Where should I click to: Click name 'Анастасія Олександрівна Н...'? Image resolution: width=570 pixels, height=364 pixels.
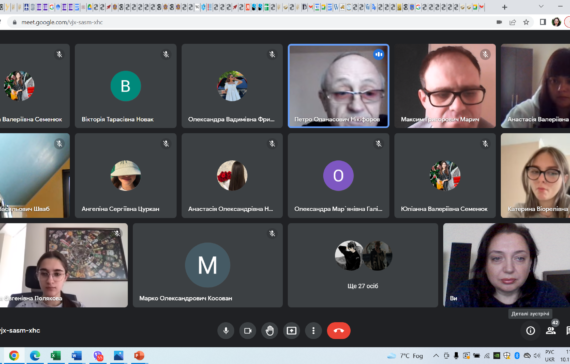tap(230, 209)
